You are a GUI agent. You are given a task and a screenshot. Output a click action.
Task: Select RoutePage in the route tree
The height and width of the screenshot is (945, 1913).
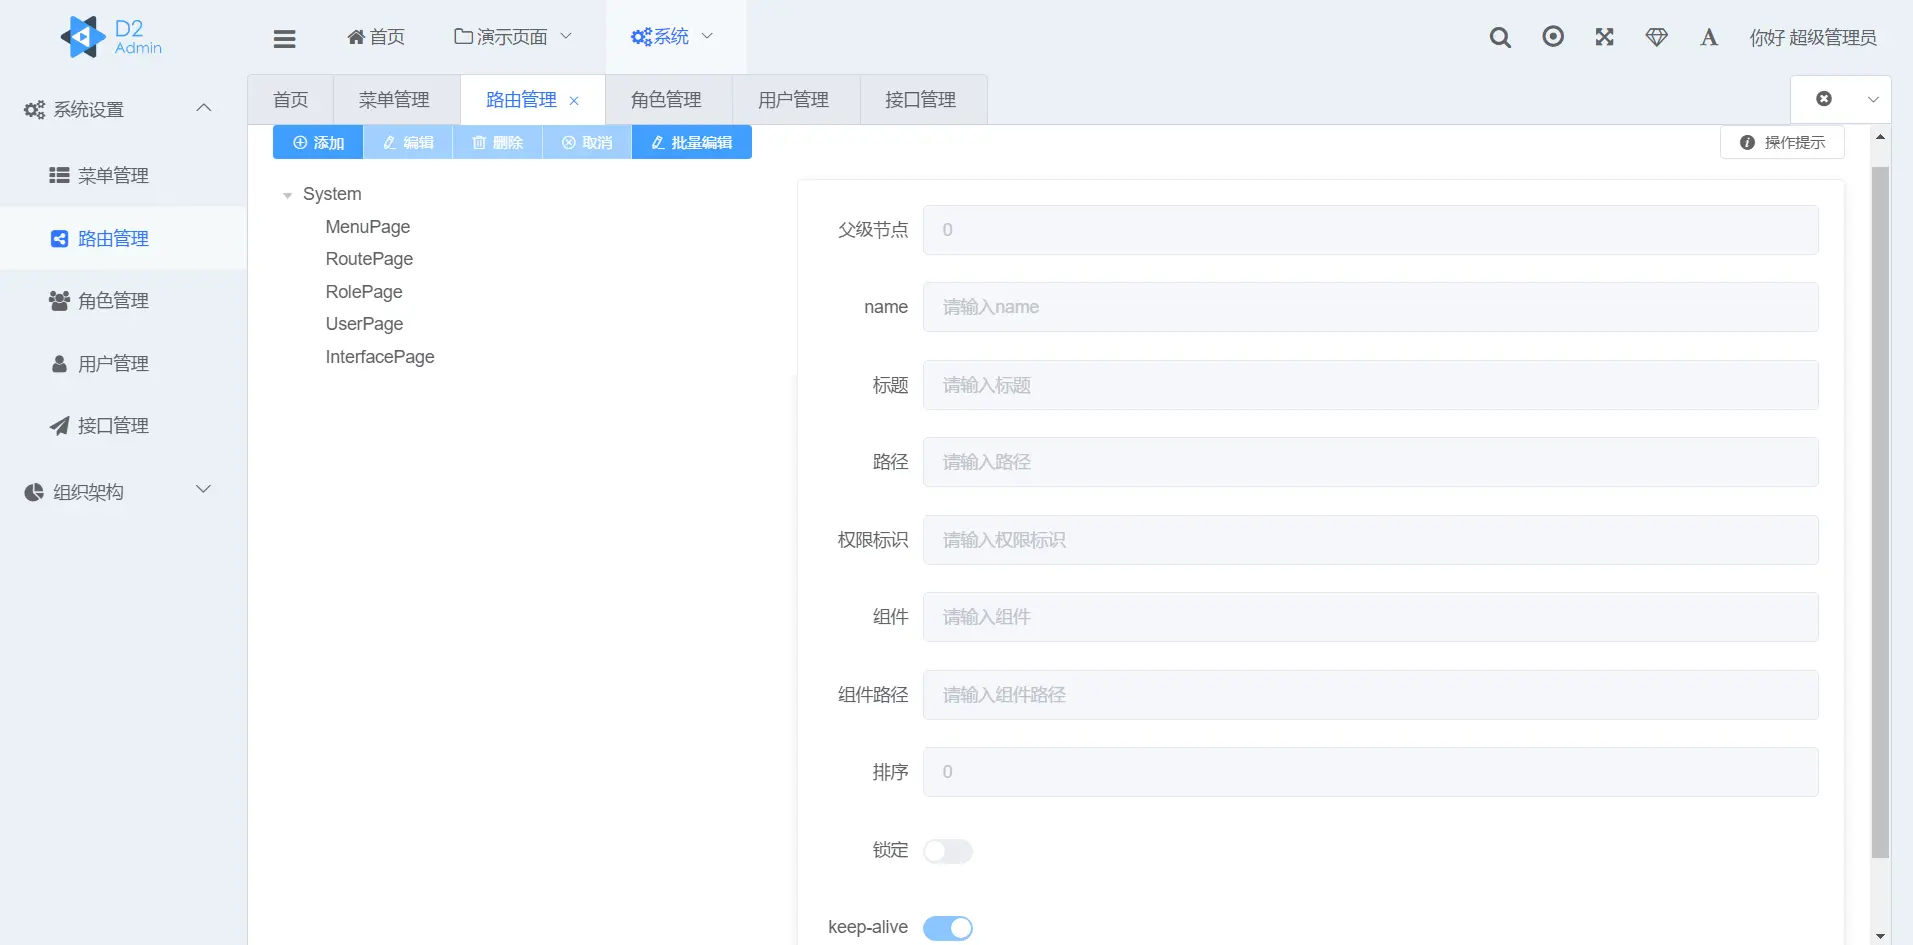pos(369,259)
